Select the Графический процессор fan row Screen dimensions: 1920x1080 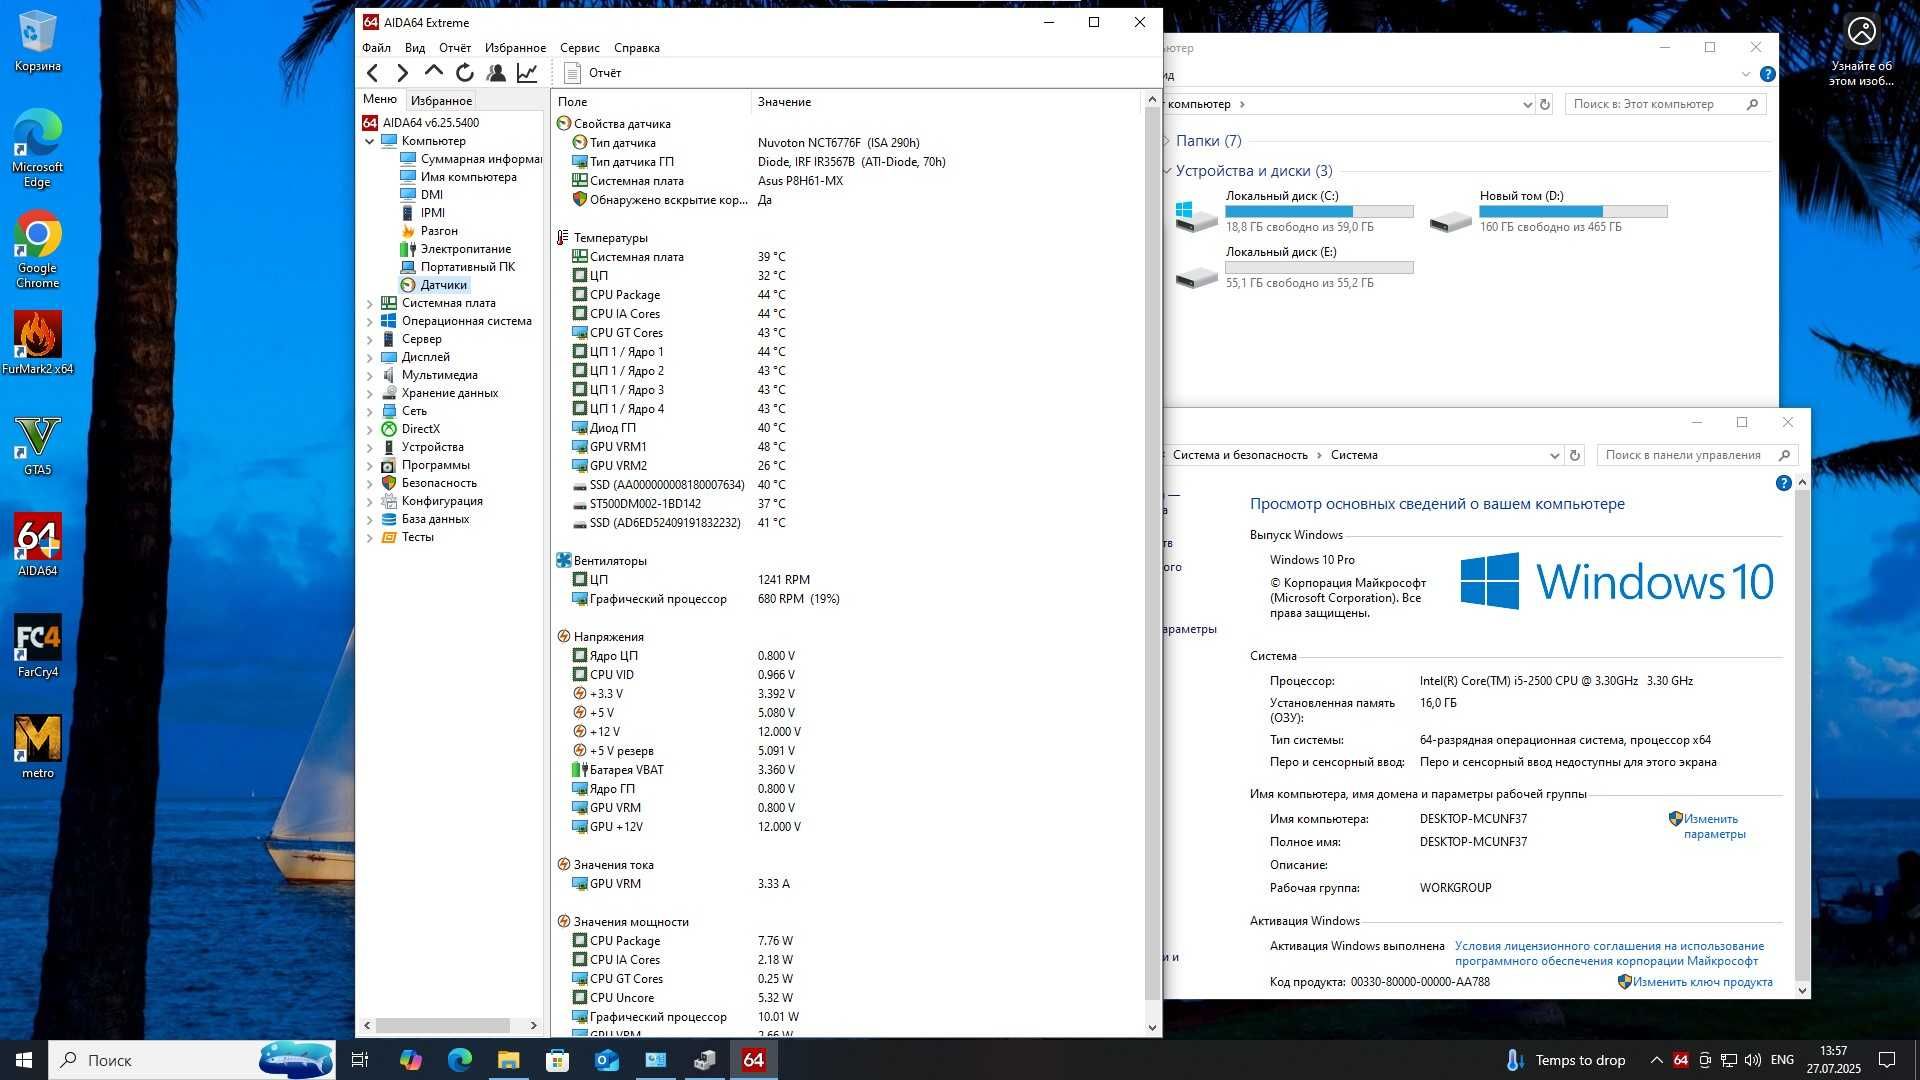pos(845,599)
